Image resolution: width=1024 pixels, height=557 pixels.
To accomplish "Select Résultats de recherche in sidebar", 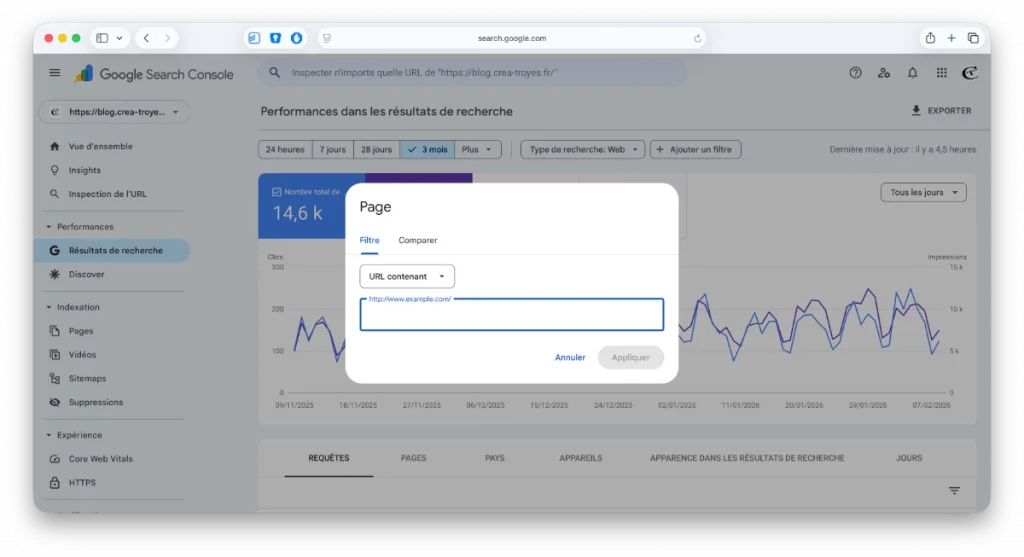I will click(x=112, y=251).
